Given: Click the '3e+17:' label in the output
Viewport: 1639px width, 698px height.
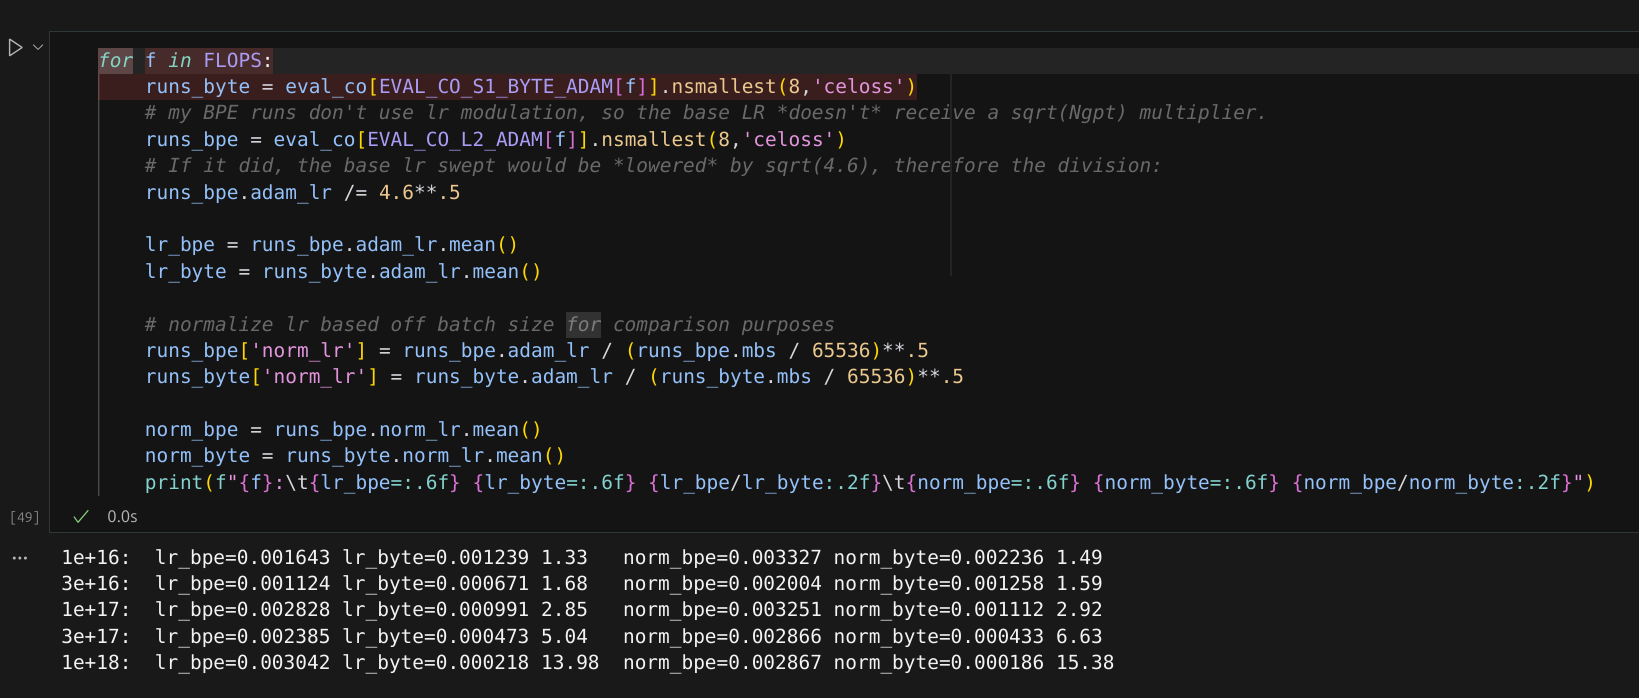Looking at the screenshot, I should click(96, 637).
